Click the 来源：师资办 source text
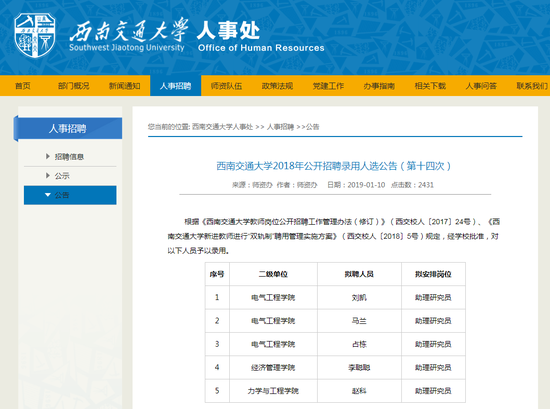Screen dimensions: 550x409 [x=252, y=185]
